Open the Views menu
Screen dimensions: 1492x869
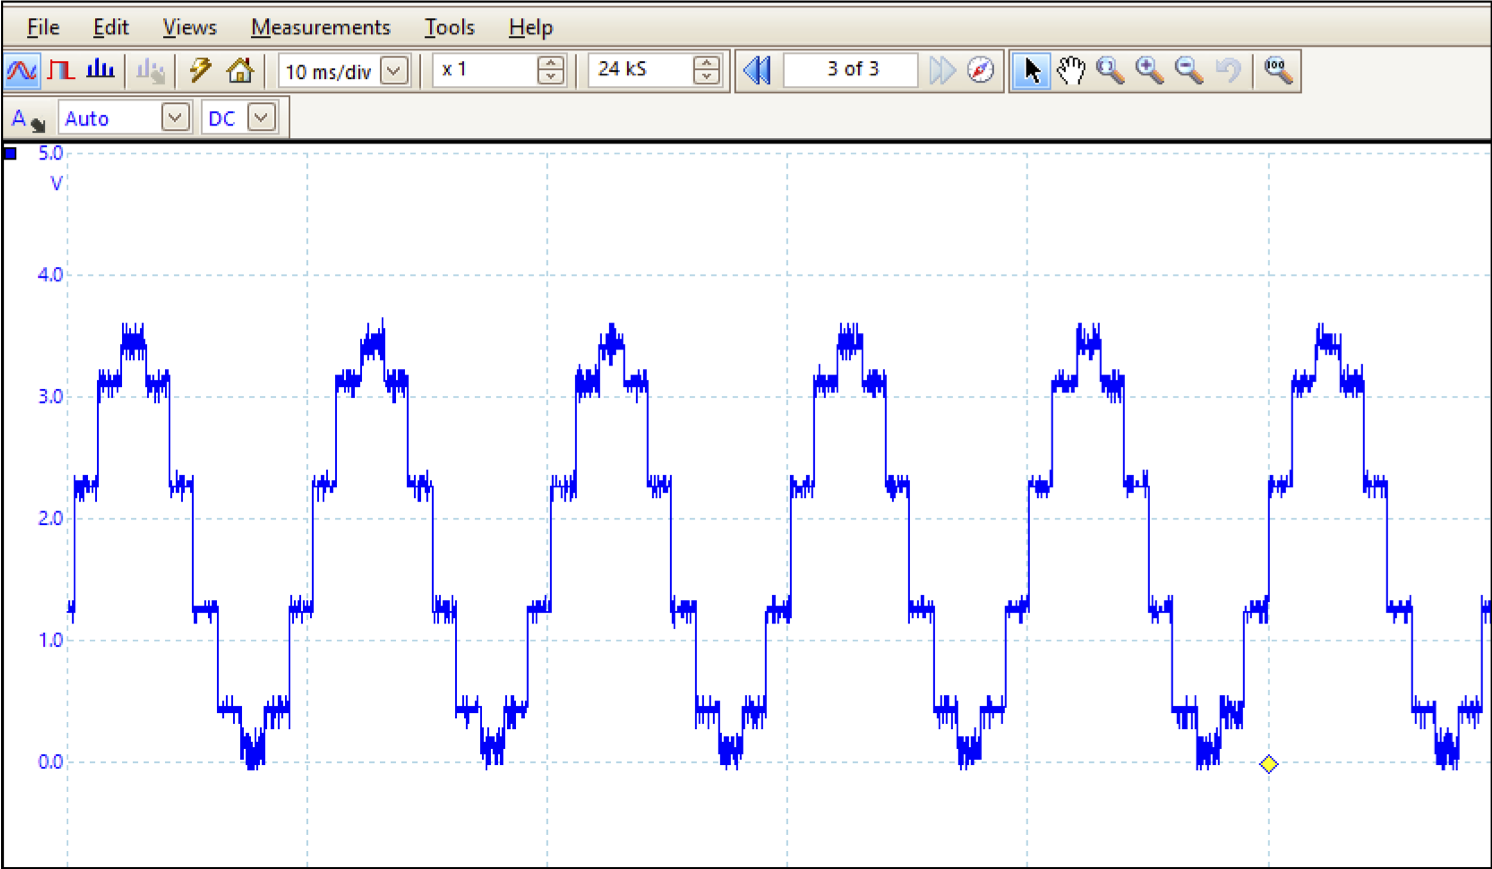pos(190,27)
